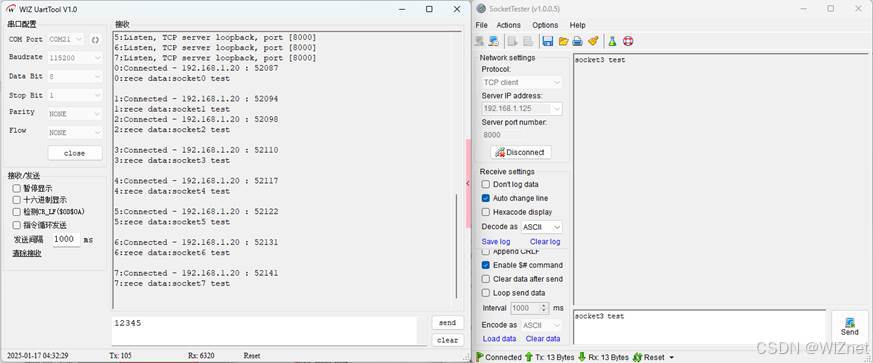Click the COM port refresh icon button
The height and width of the screenshot is (363, 873).
[95, 40]
